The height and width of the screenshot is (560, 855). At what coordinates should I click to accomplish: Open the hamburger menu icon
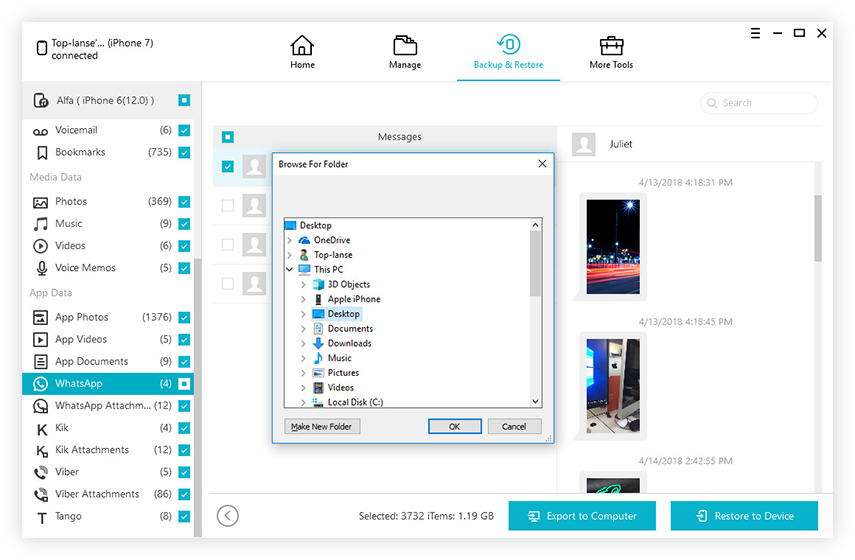[x=755, y=33]
